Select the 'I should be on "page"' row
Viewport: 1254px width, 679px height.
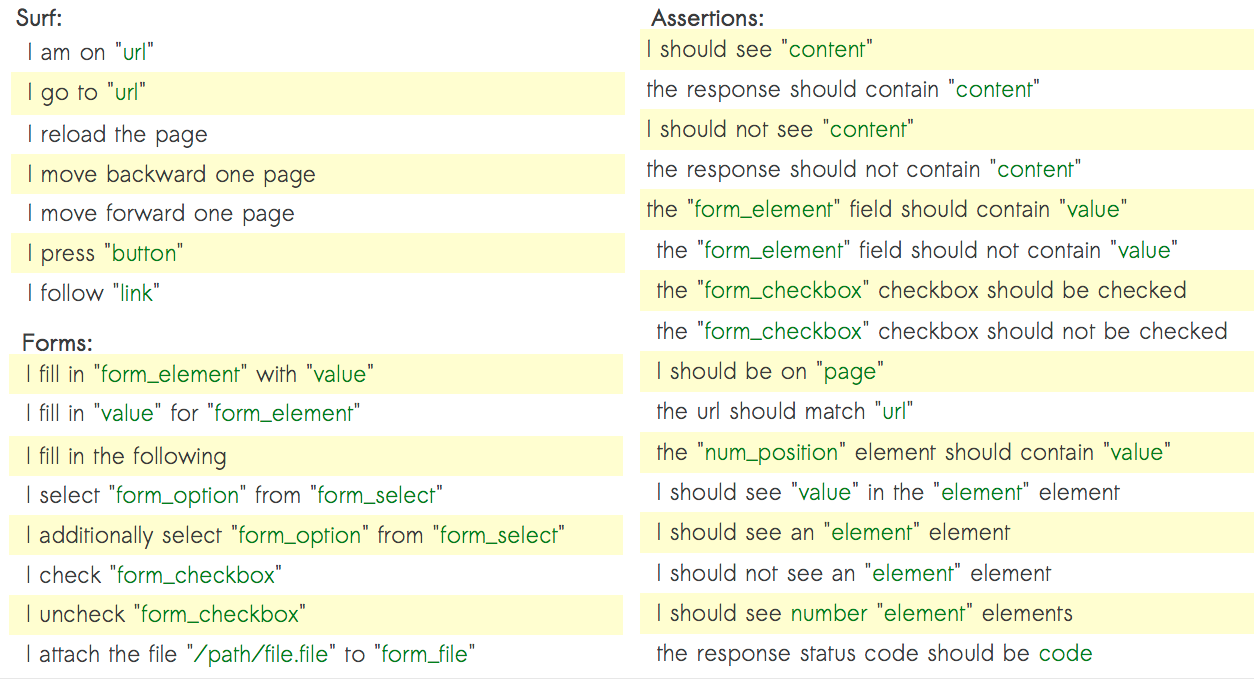click(x=946, y=372)
